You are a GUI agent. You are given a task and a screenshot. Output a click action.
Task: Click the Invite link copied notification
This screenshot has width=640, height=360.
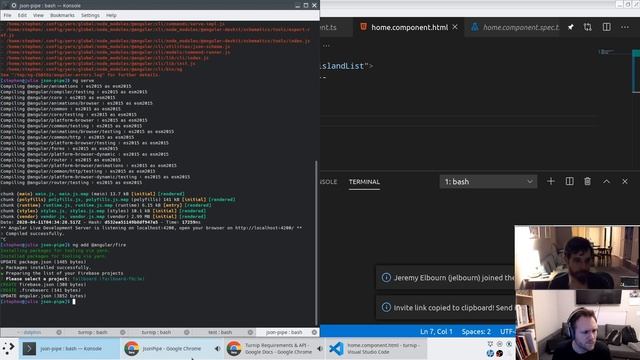click(x=445, y=307)
